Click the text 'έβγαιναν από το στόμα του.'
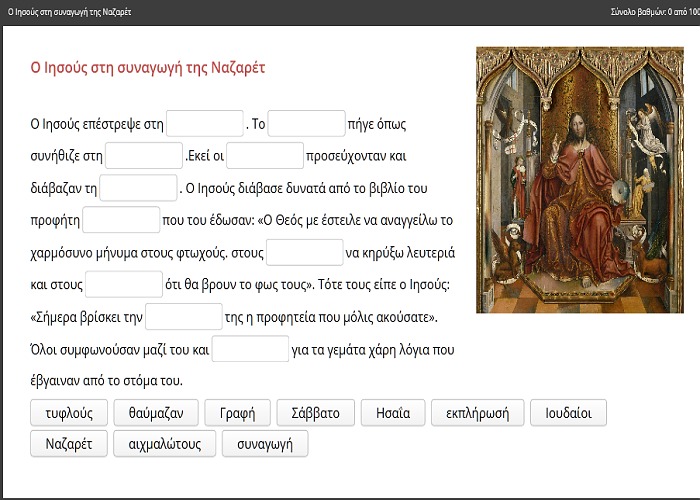The width and height of the screenshot is (700, 500). pyautogui.click(x=106, y=381)
